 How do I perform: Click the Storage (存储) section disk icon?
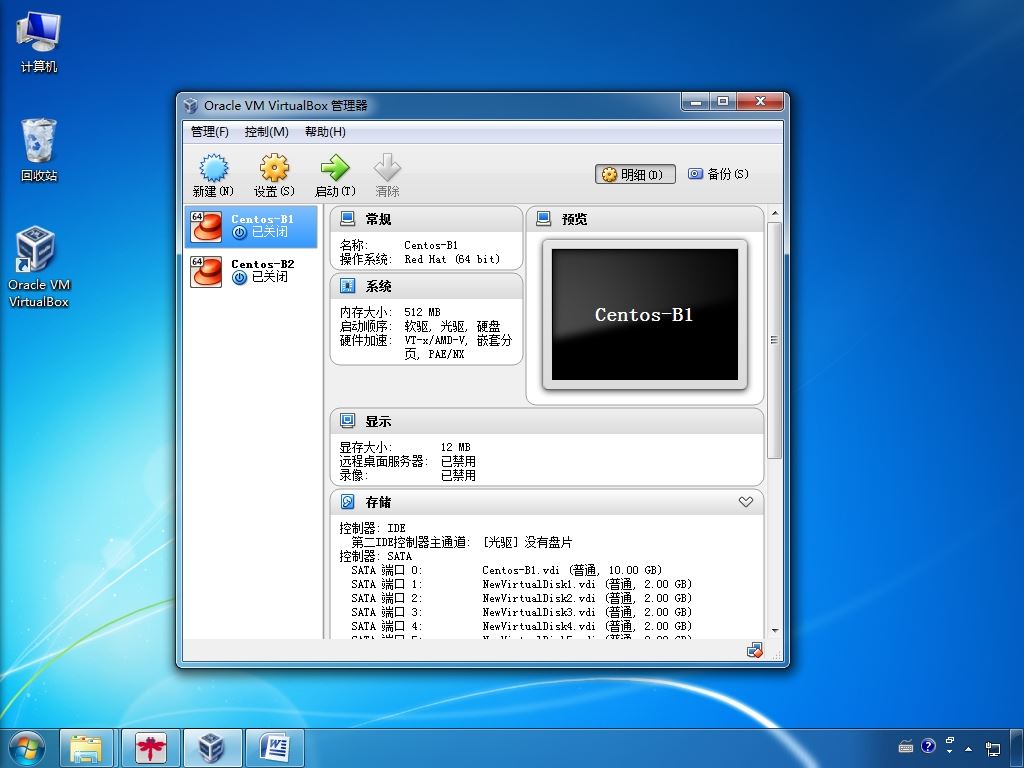347,502
